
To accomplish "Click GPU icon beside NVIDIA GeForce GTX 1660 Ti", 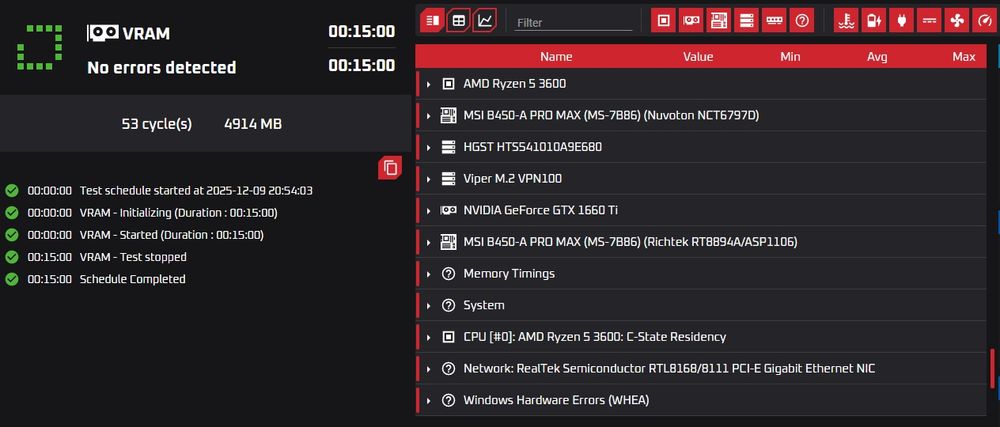I will (448, 210).
